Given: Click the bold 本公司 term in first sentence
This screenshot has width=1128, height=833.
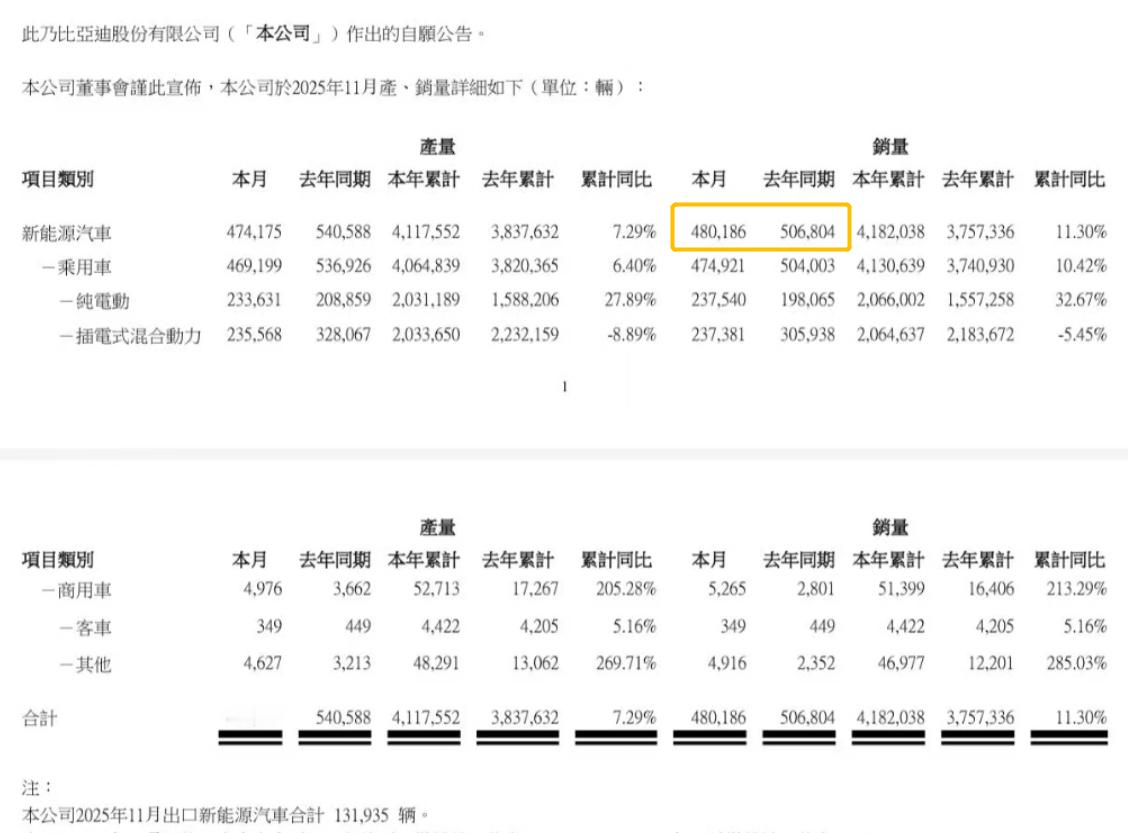Looking at the screenshot, I should pos(283,33).
